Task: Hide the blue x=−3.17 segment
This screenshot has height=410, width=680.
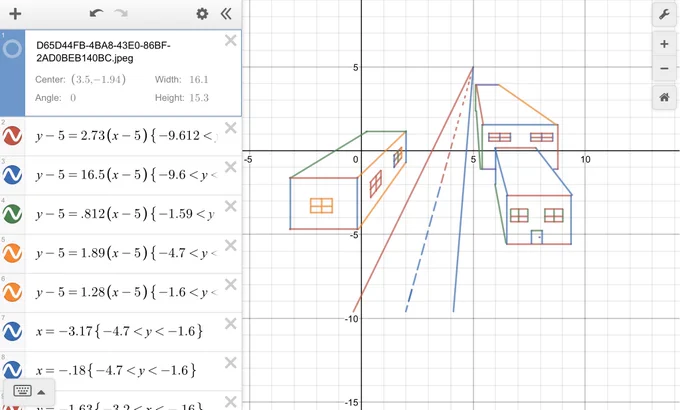Action: click(12, 331)
